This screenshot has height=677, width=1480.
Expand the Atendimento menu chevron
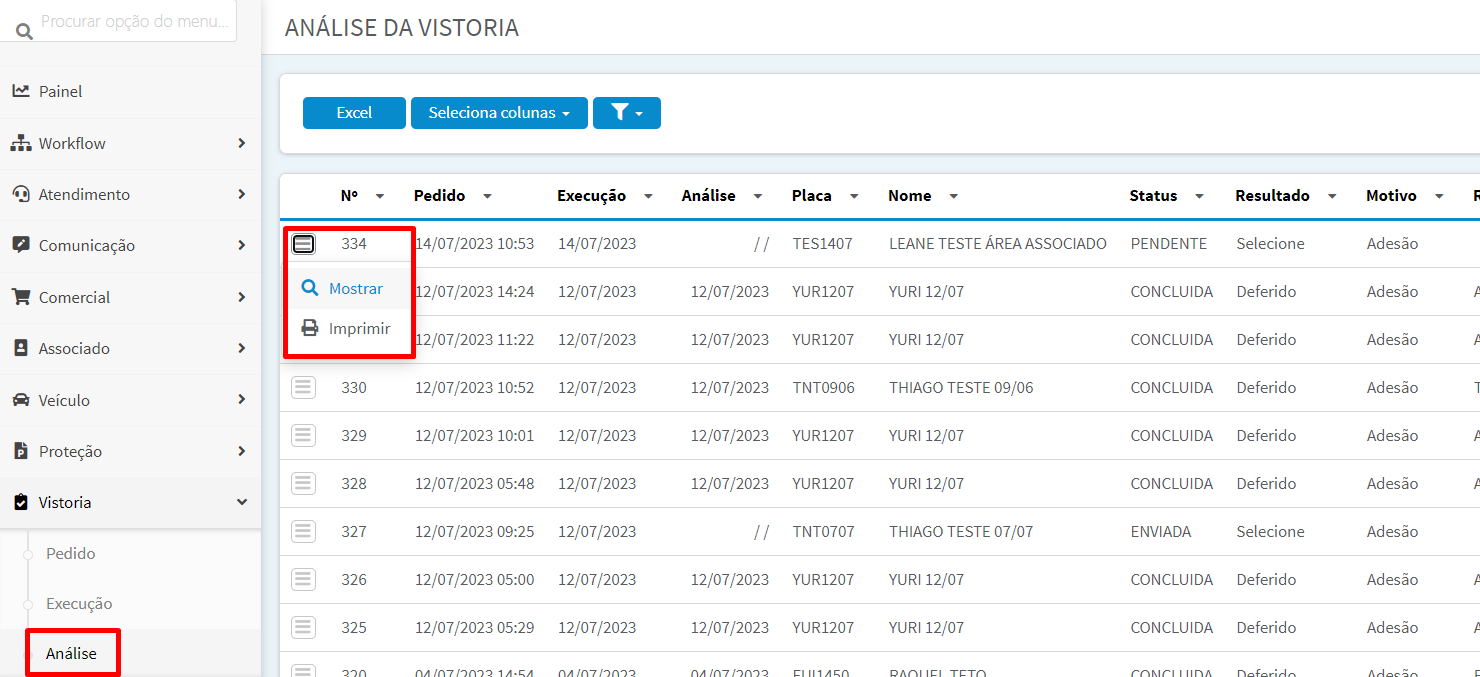242,194
